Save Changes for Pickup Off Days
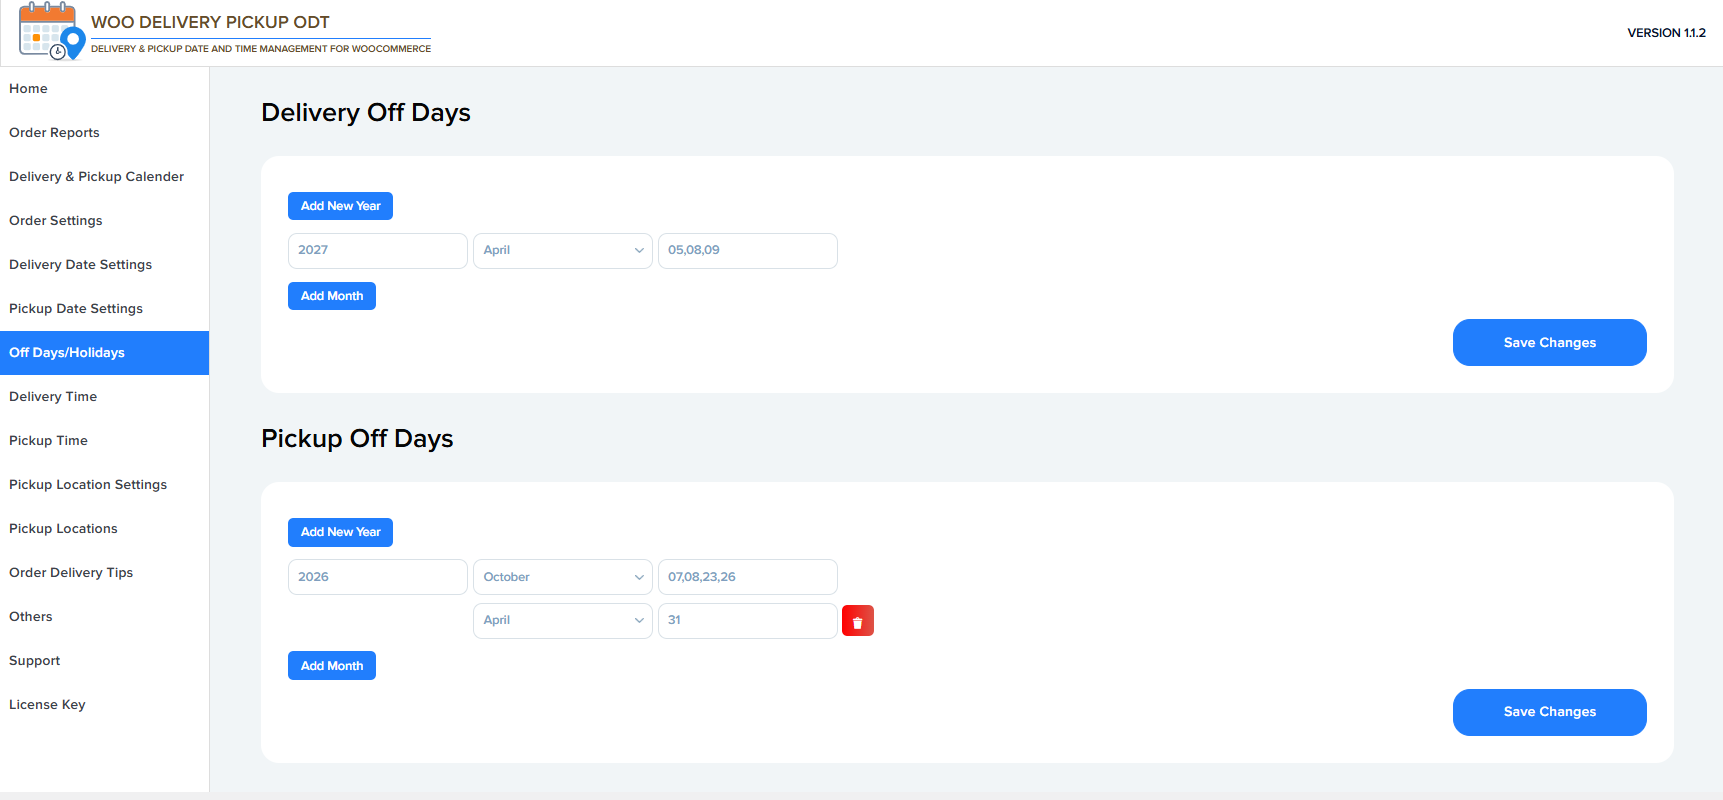Image resolution: width=1723 pixels, height=800 pixels. pos(1549,712)
